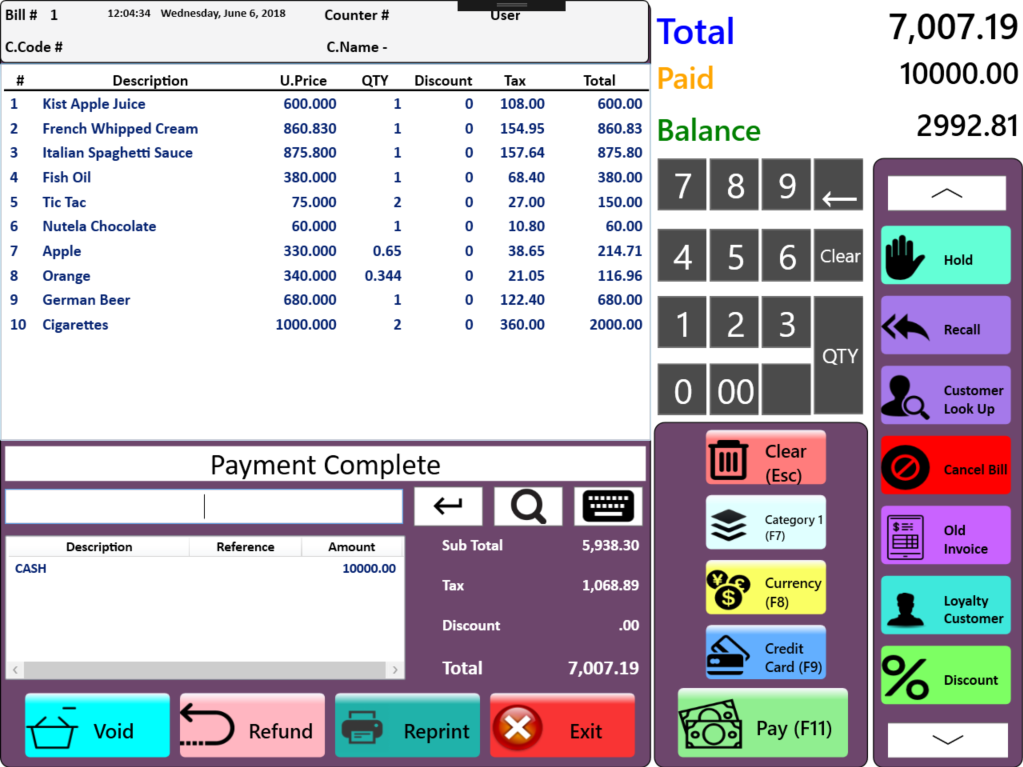
Task: Click the enter arrow button beside input
Action: (x=448, y=506)
